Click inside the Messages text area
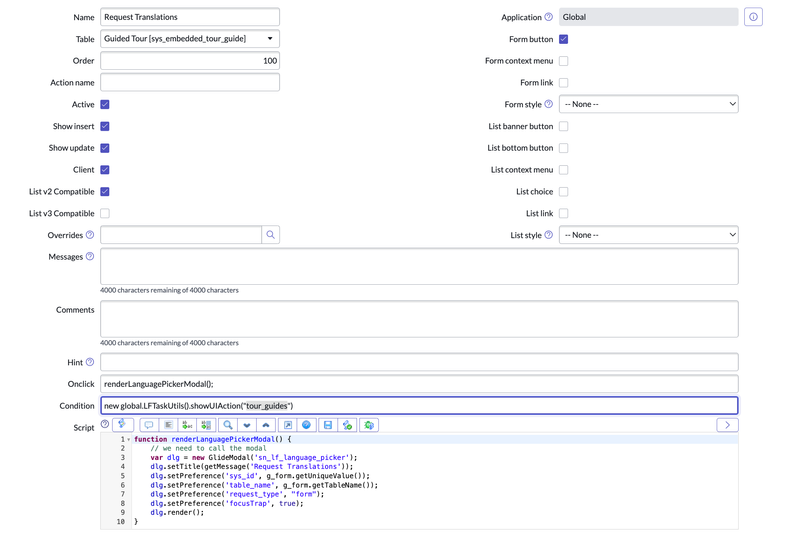This screenshot has width=792, height=540. point(419,266)
